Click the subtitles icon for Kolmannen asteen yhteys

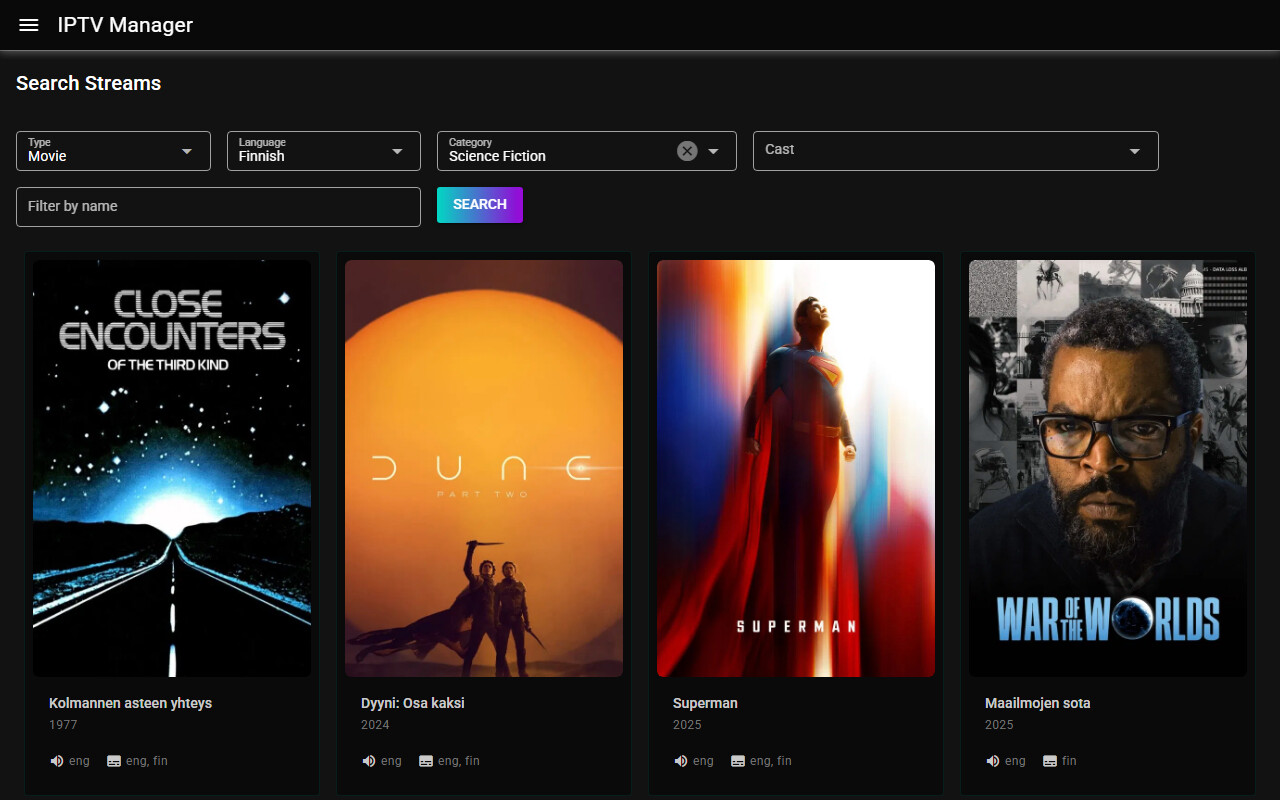pos(114,761)
